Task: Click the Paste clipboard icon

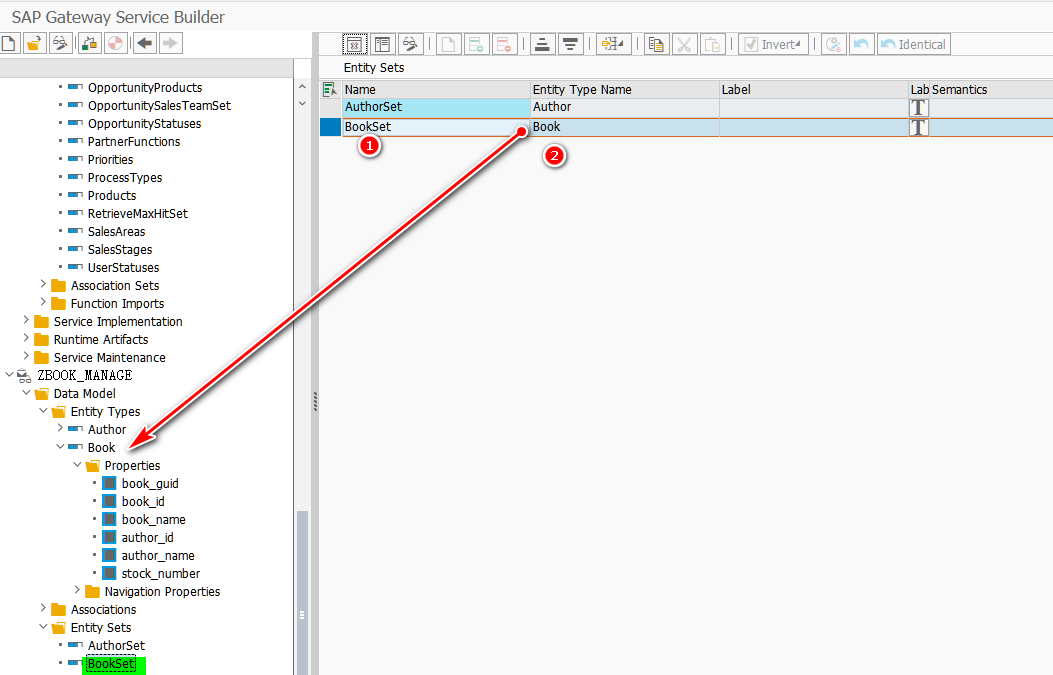Action: [x=712, y=45]
